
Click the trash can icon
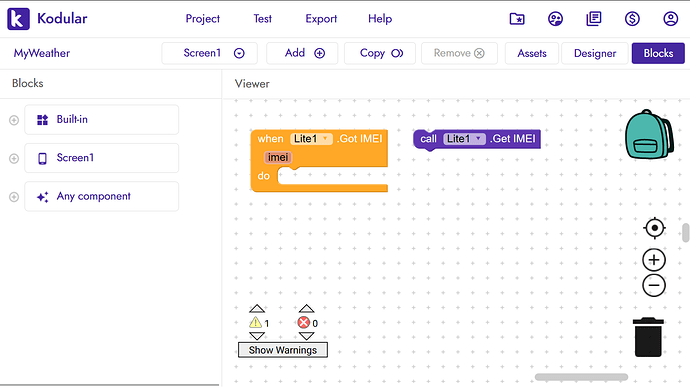point(648,337)
